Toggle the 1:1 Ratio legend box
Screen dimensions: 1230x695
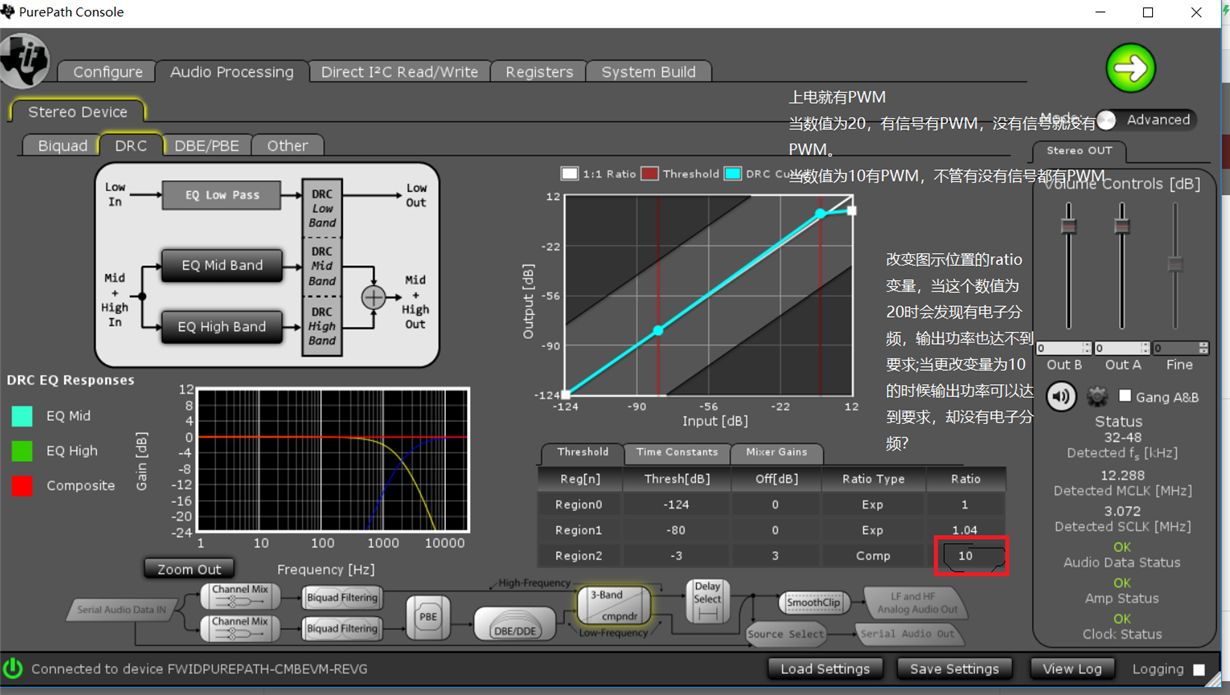coord(569,173)
